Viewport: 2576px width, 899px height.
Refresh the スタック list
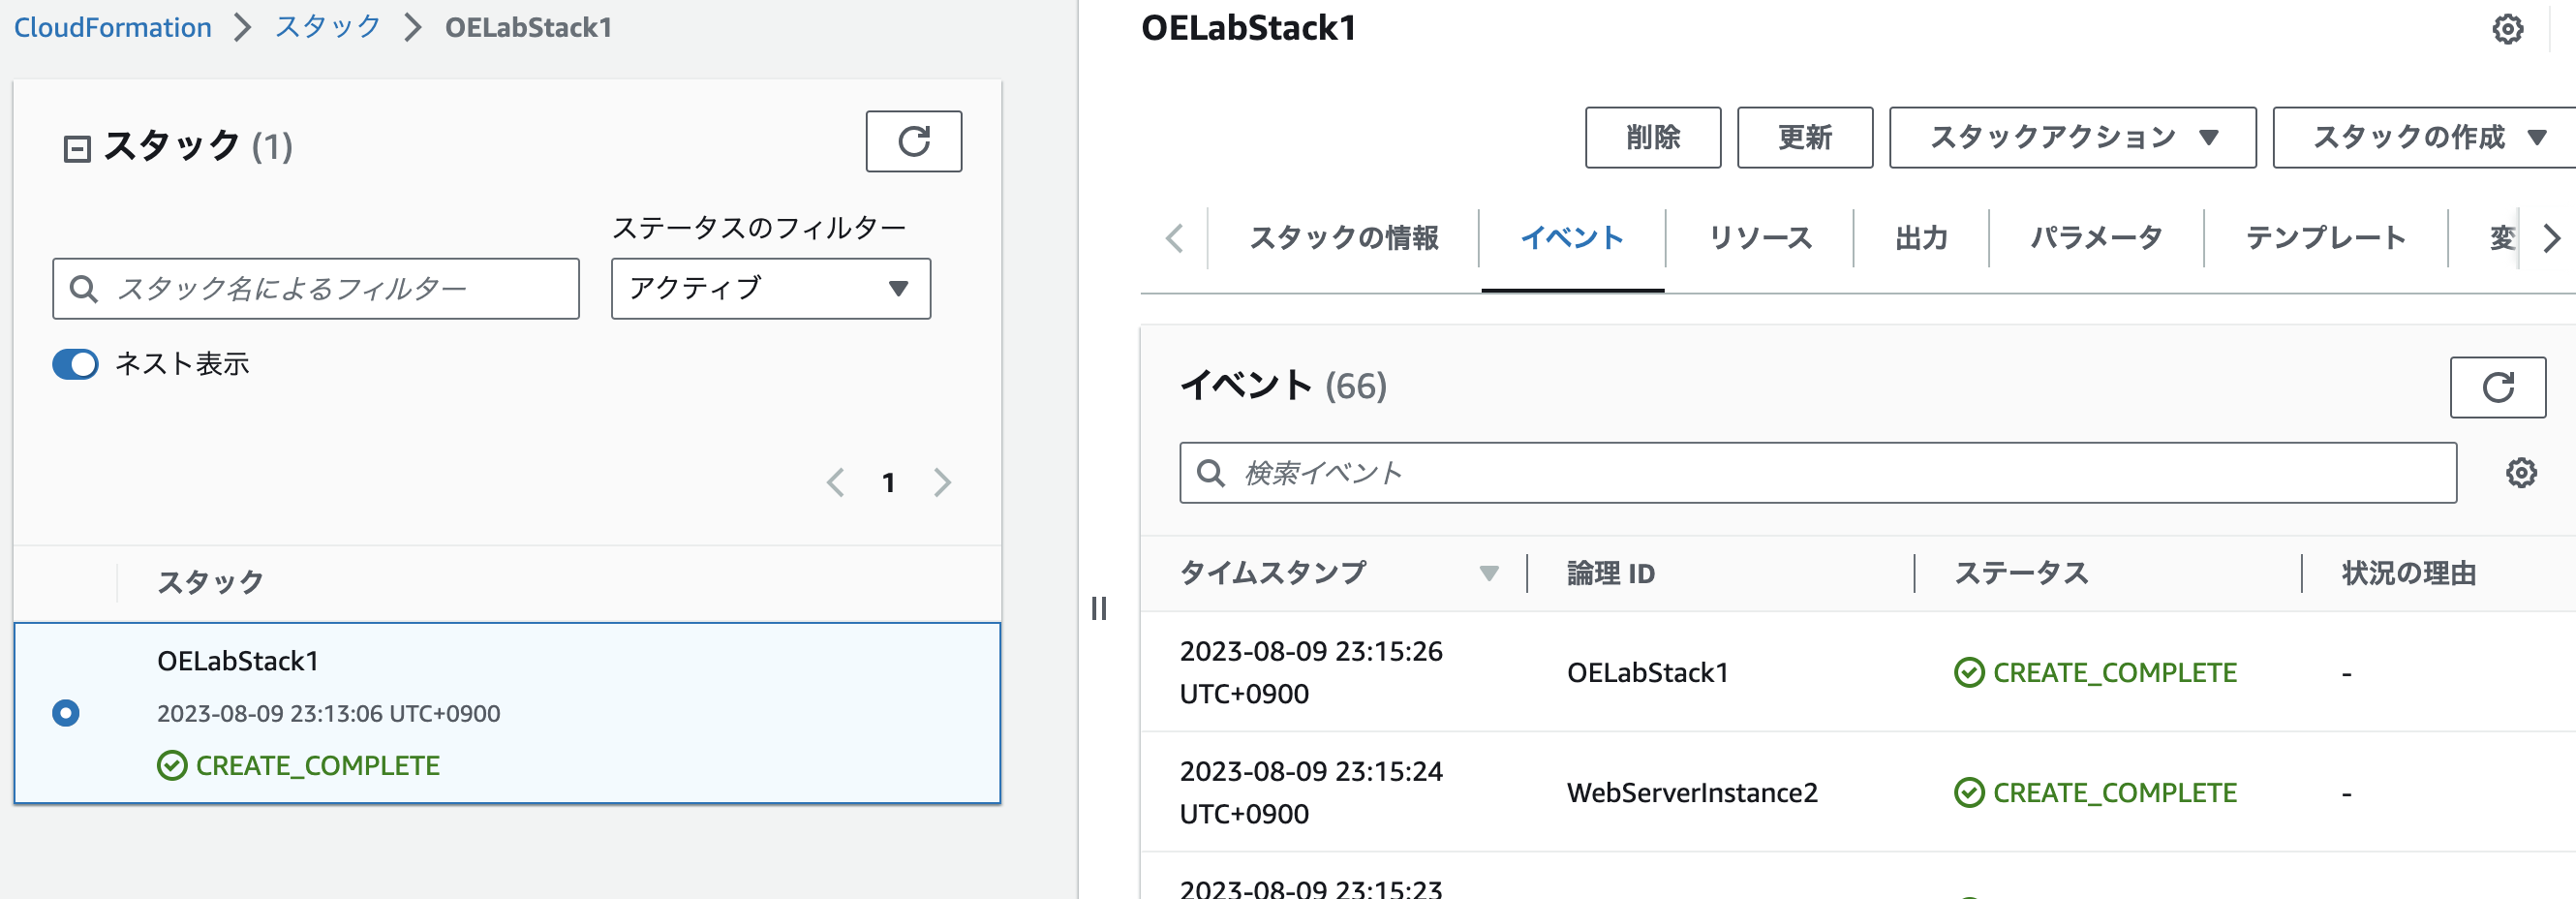point(913,141)
